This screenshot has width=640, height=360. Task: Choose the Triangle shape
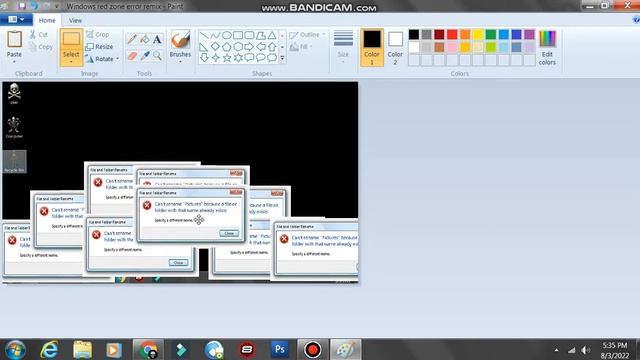(272, 36)
